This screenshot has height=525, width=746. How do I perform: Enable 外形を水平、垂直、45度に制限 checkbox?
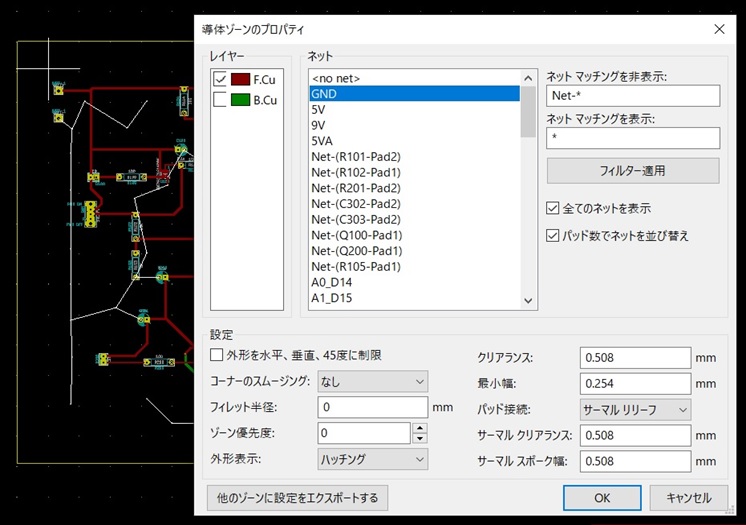pyautogui.click(x=217, y=355)
